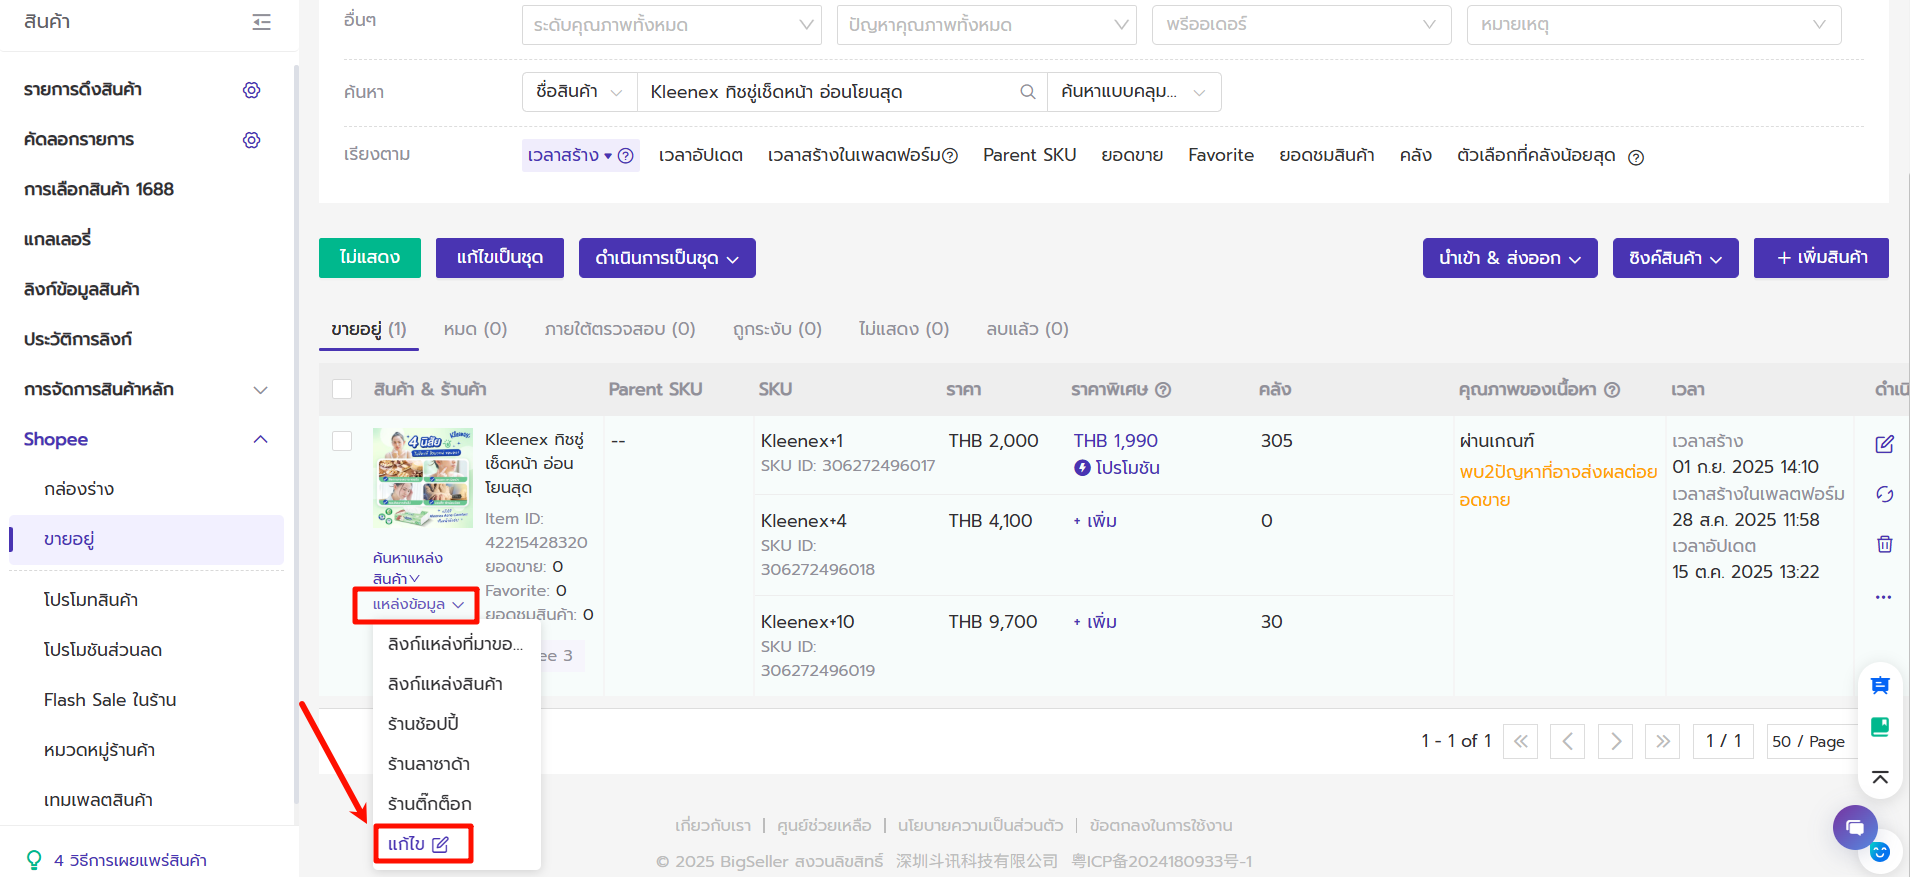Collapse sidebar using the top menu icon
The height and width of the screenshot is (877, 1910).
(x=261, y=22)
